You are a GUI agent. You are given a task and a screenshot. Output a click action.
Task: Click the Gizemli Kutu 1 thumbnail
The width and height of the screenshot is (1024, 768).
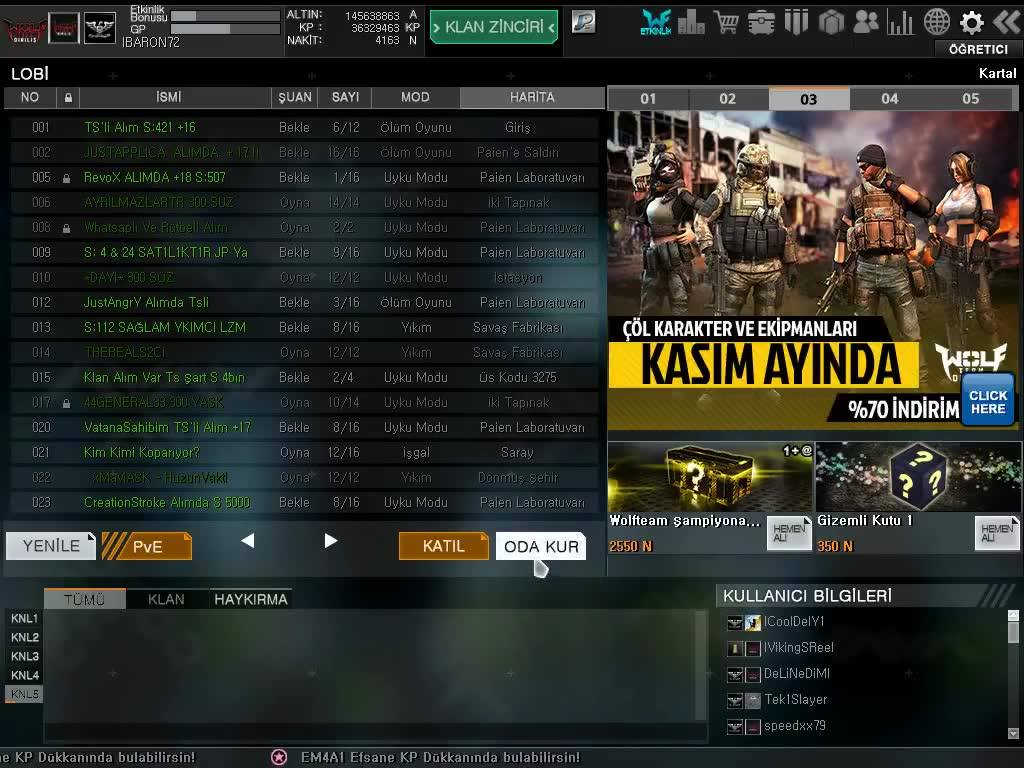tap(918, 477)
